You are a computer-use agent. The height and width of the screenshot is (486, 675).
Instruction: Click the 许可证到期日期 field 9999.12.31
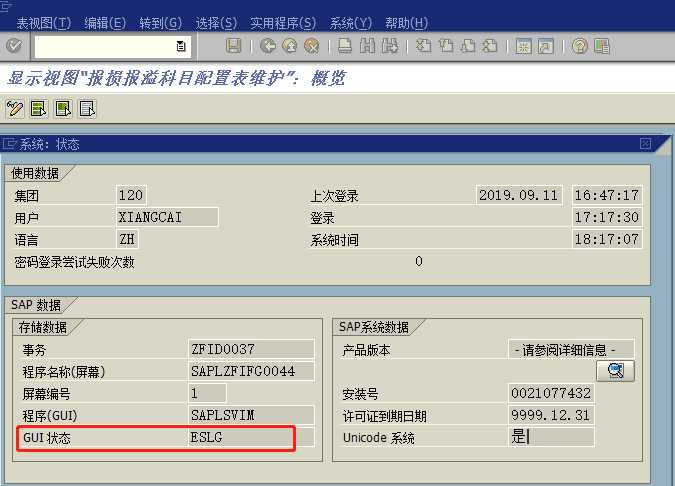click(x=551, y=415)
